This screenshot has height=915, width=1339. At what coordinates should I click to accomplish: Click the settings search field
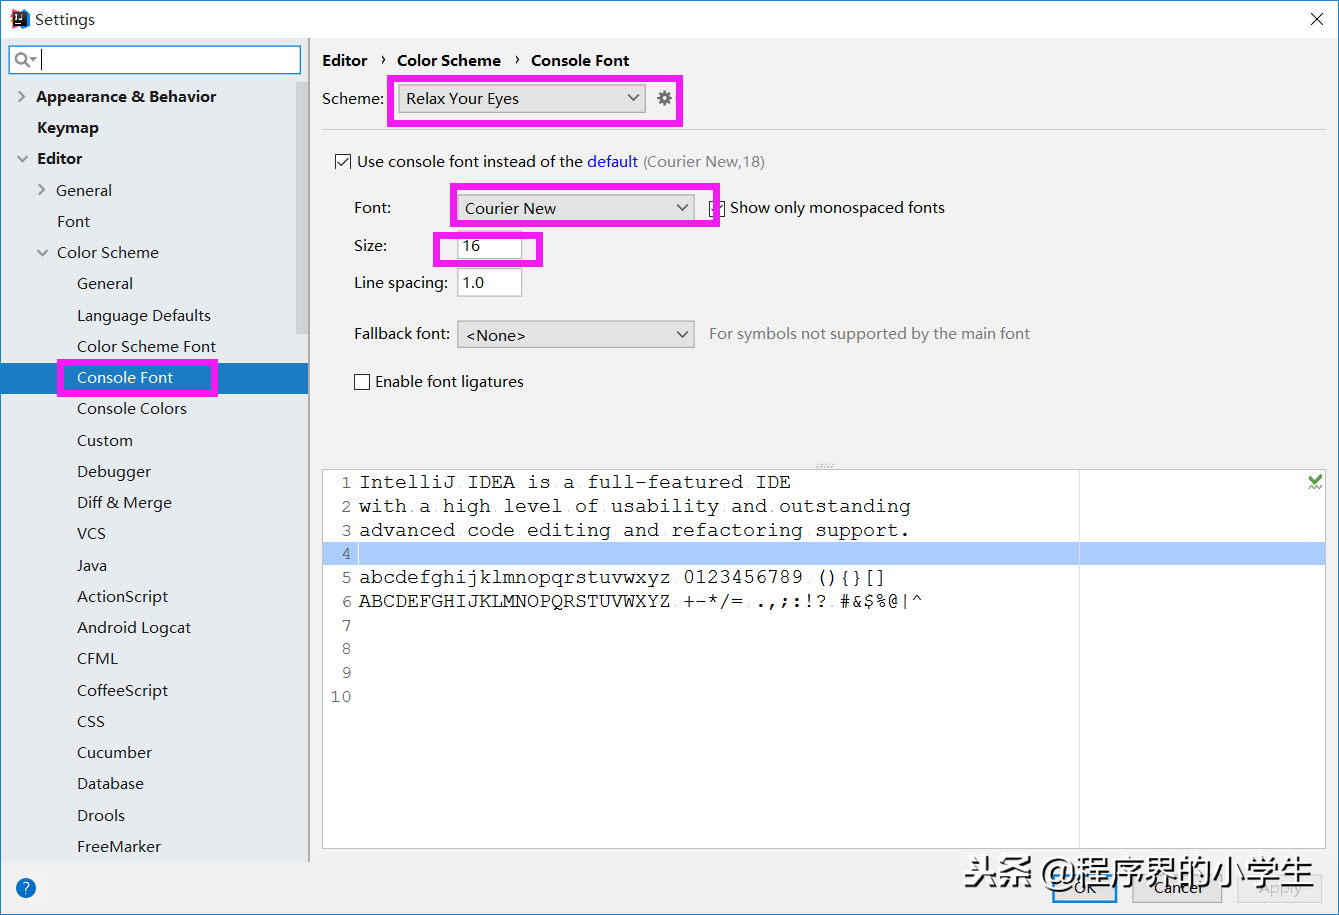coord(155,60)
